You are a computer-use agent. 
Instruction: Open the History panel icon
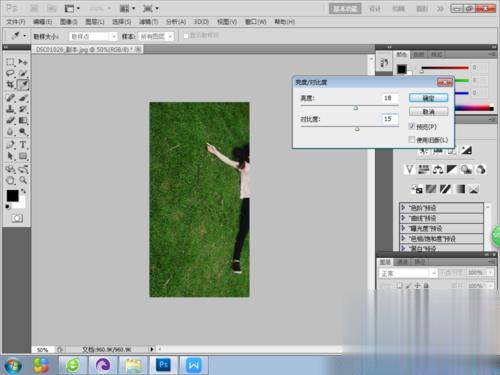point(384,63)
